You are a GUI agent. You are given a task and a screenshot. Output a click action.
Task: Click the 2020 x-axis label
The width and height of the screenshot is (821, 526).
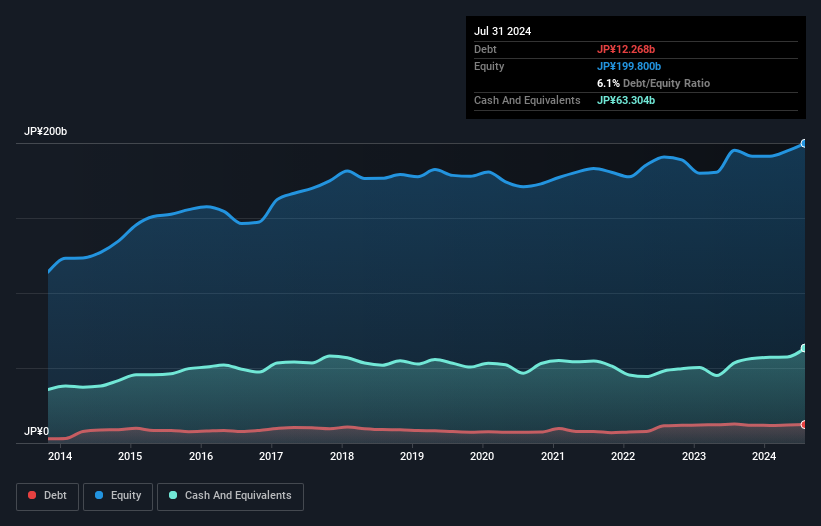tap(482, 456)
